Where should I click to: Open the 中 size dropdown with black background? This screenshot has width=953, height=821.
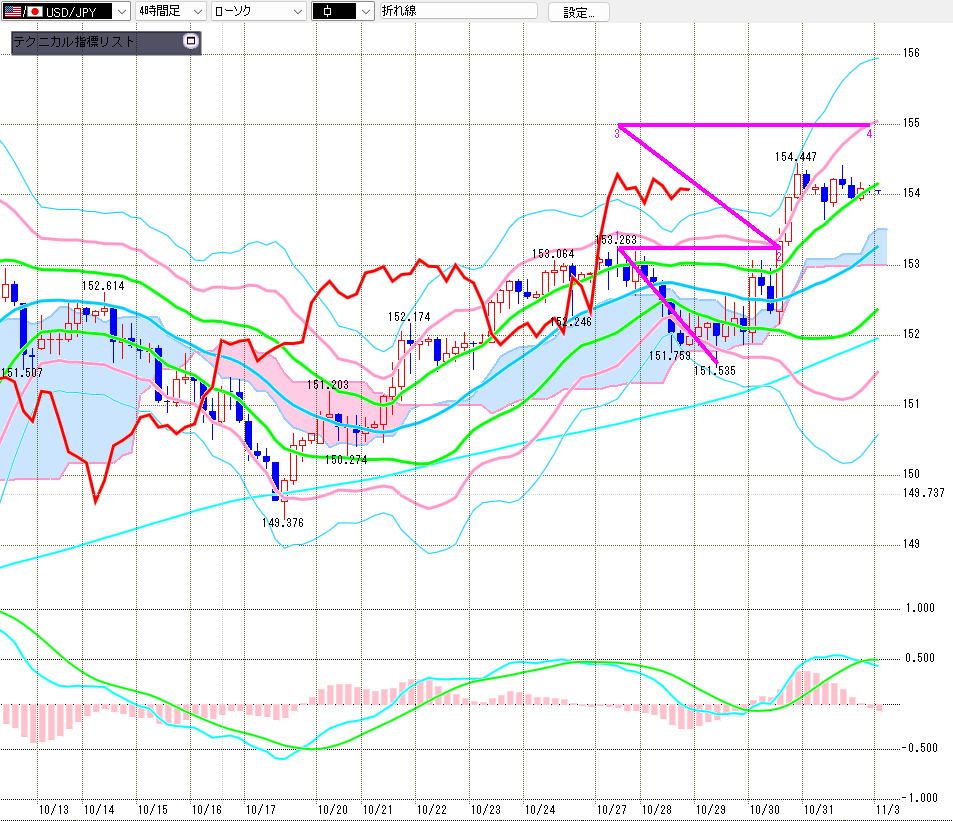coord(364,11)
